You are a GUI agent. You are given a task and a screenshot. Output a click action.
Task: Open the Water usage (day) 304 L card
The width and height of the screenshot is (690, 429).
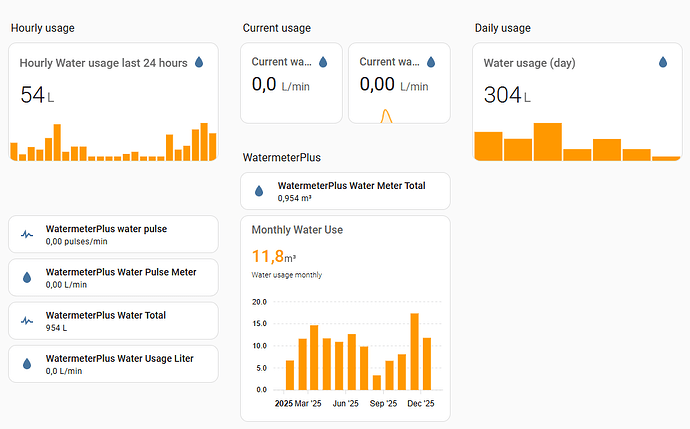point(530,63)
